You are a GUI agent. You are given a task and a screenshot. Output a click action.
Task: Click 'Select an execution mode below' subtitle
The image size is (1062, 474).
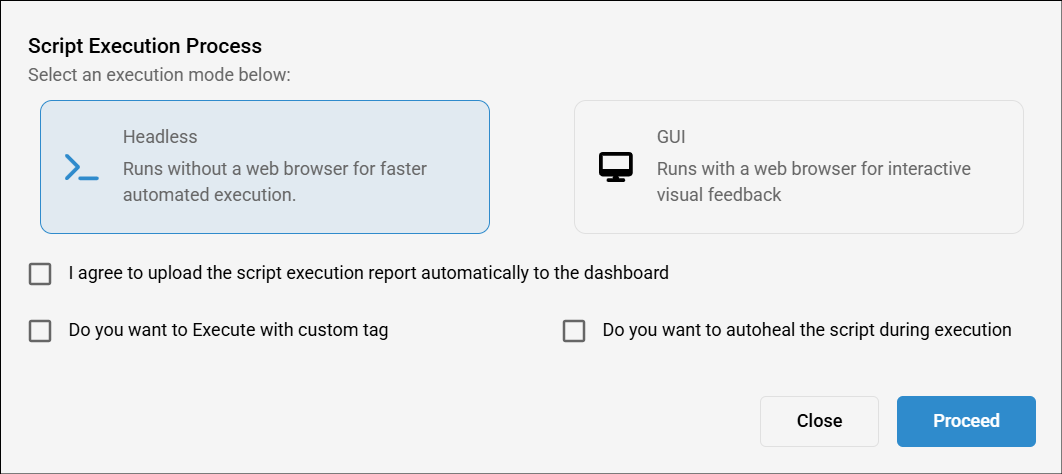tap(159, 75)
